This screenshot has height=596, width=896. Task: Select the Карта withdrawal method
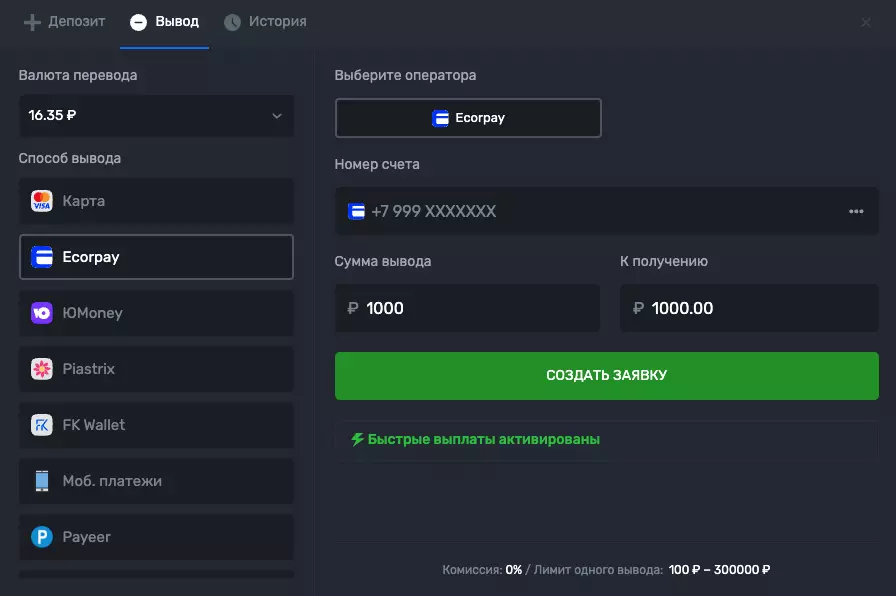156,201
